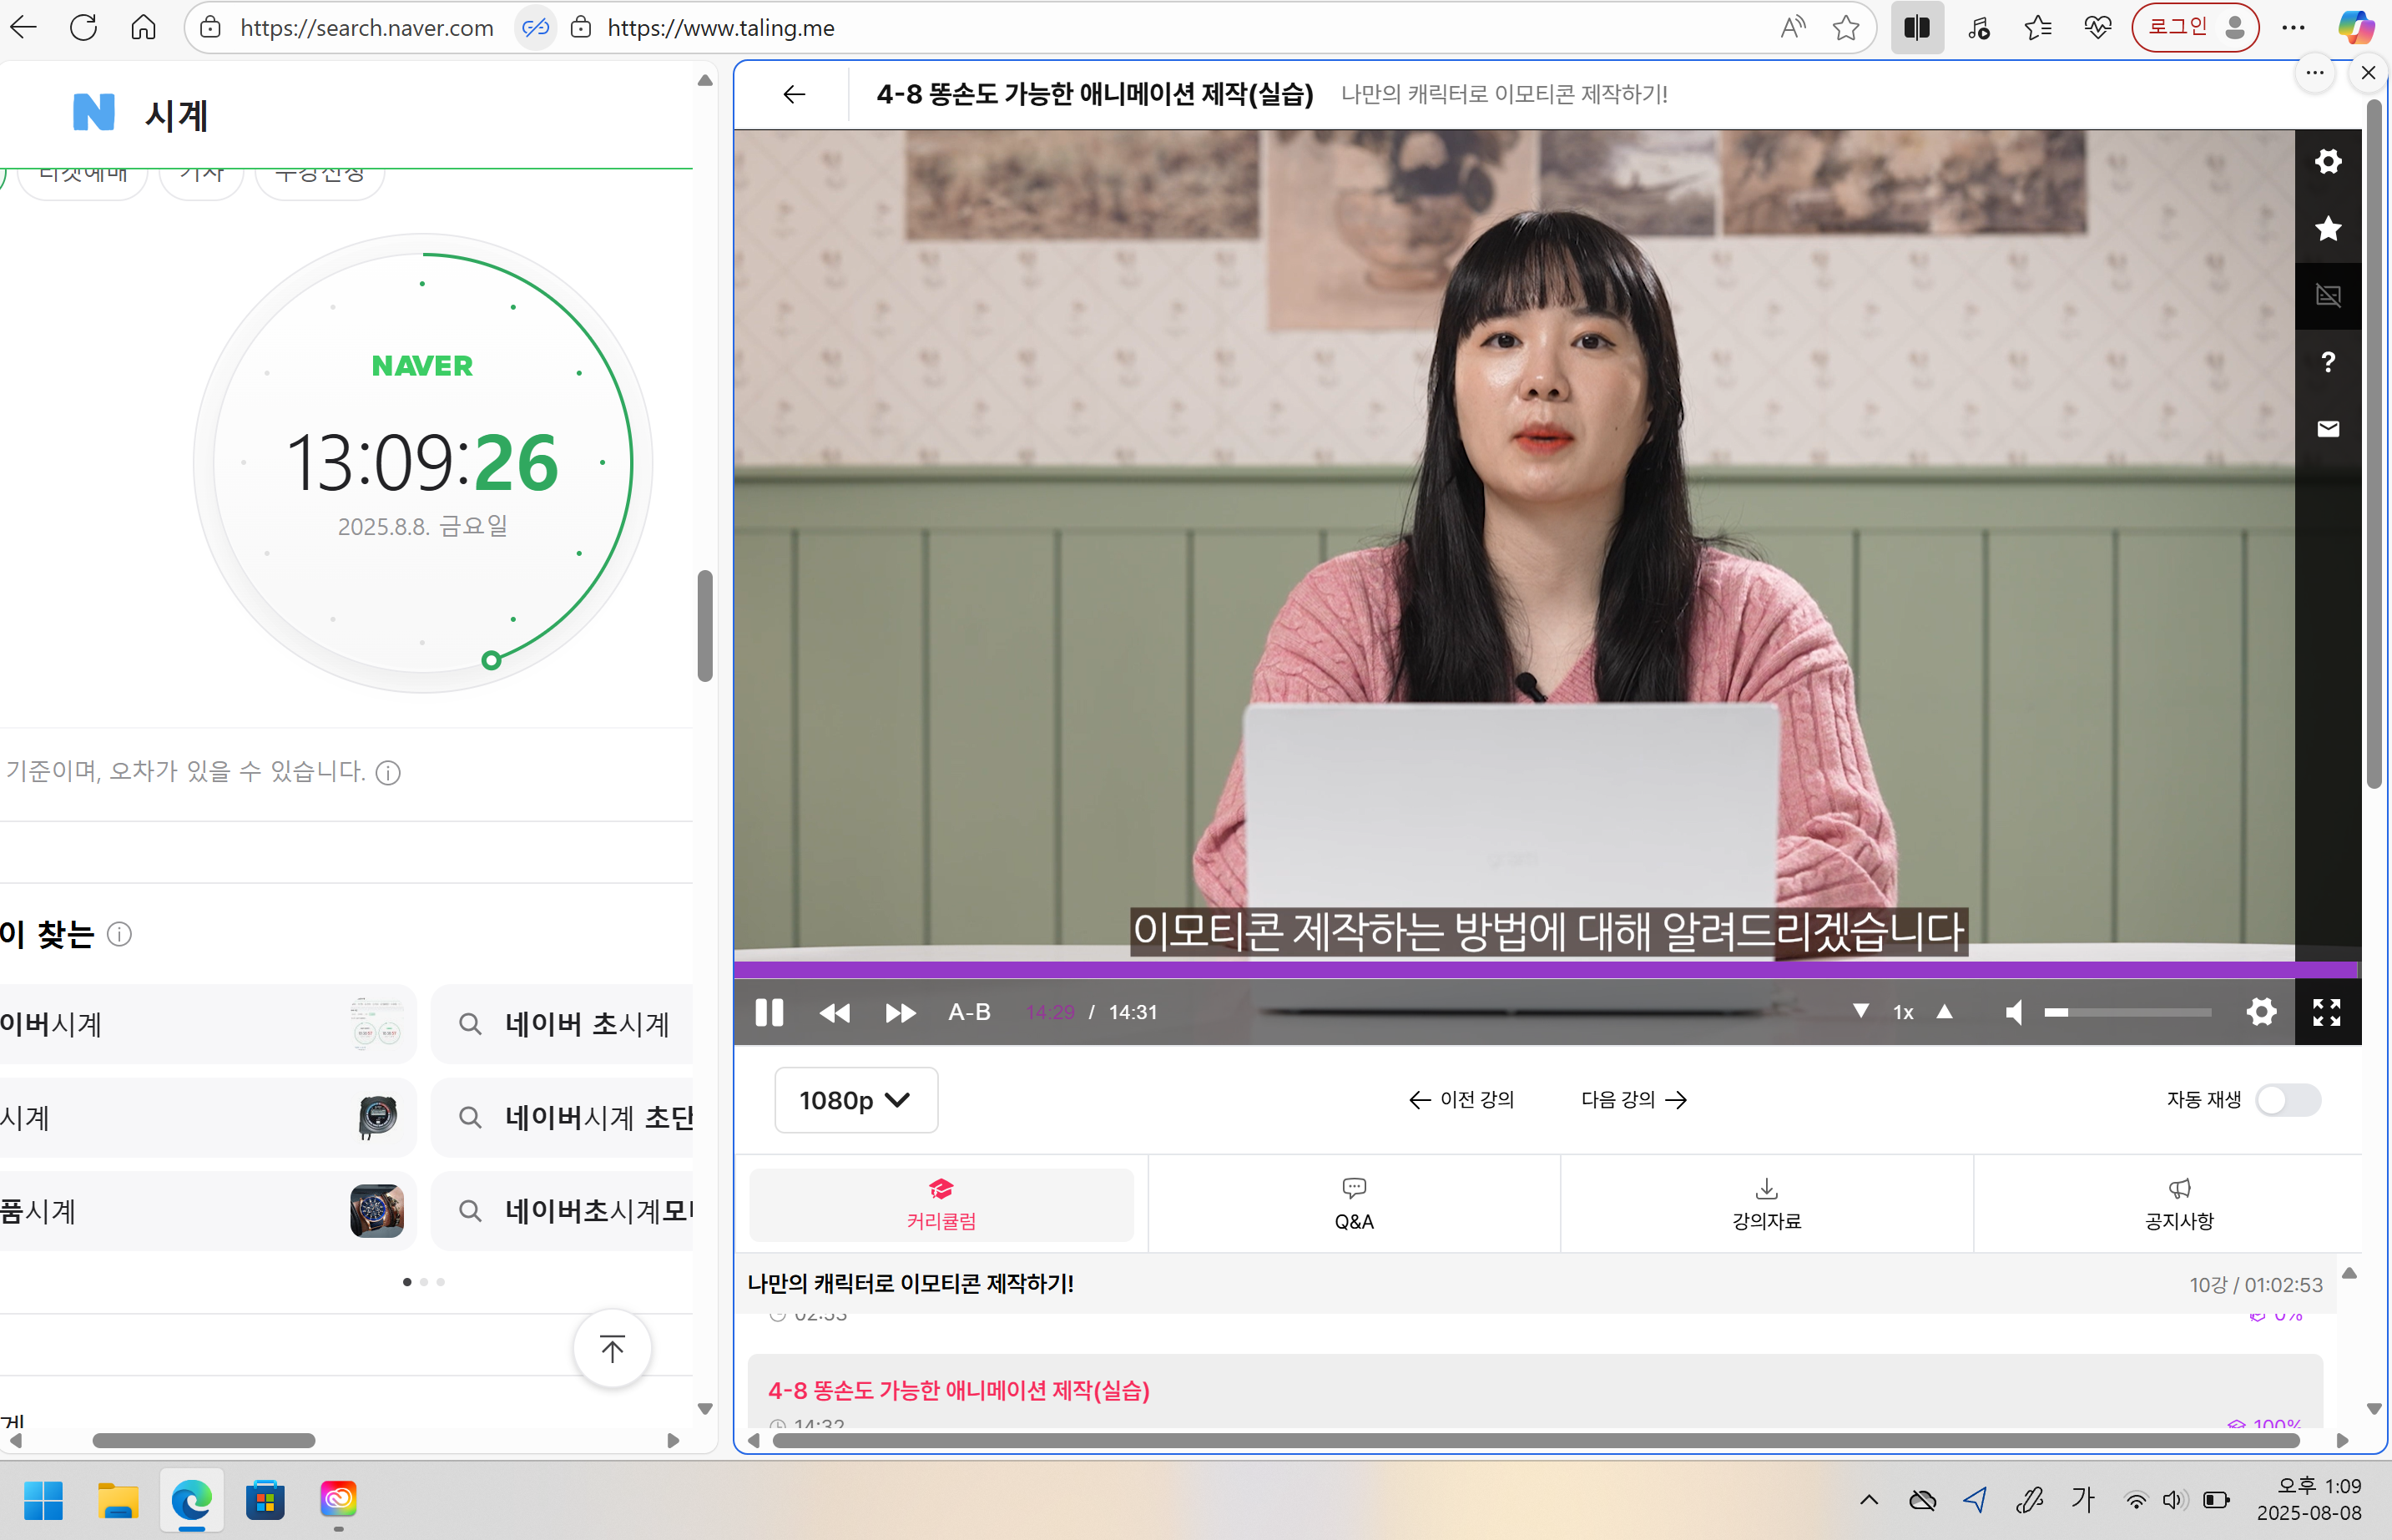
Task: Adjust the volume slider
Action: coord(2128,1012)
